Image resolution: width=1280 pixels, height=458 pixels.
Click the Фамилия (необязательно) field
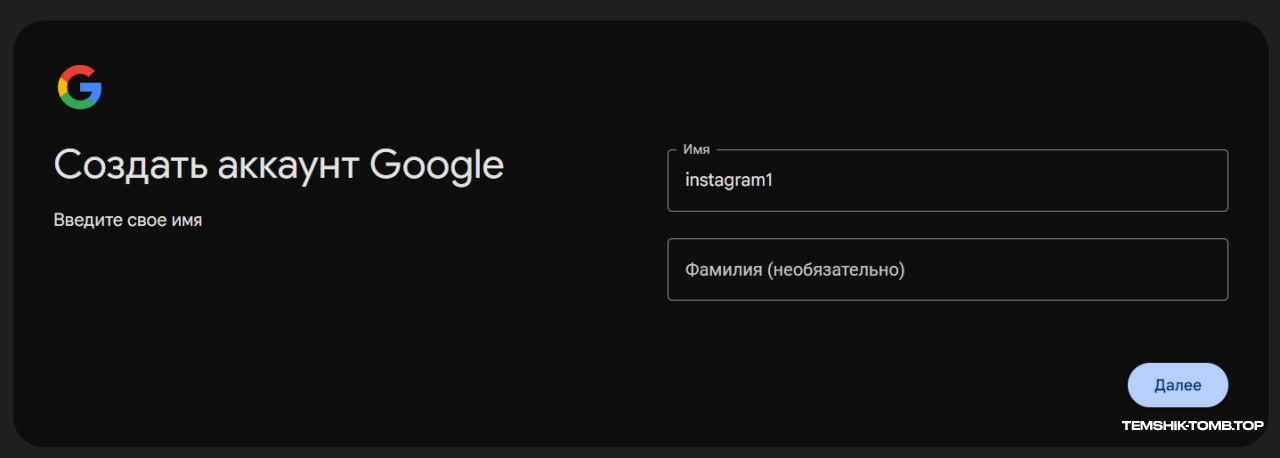coord(947,269)
